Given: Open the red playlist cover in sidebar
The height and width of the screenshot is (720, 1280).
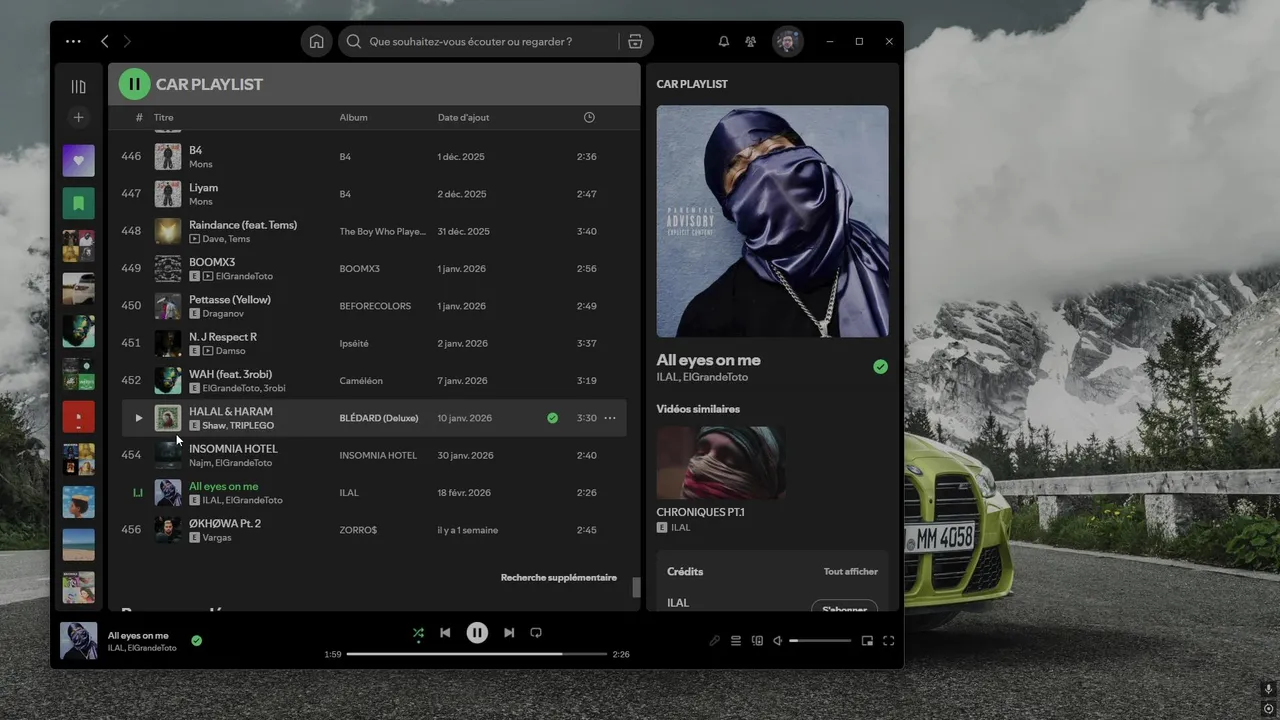Looking at the screenshot, I should point(79,417).
